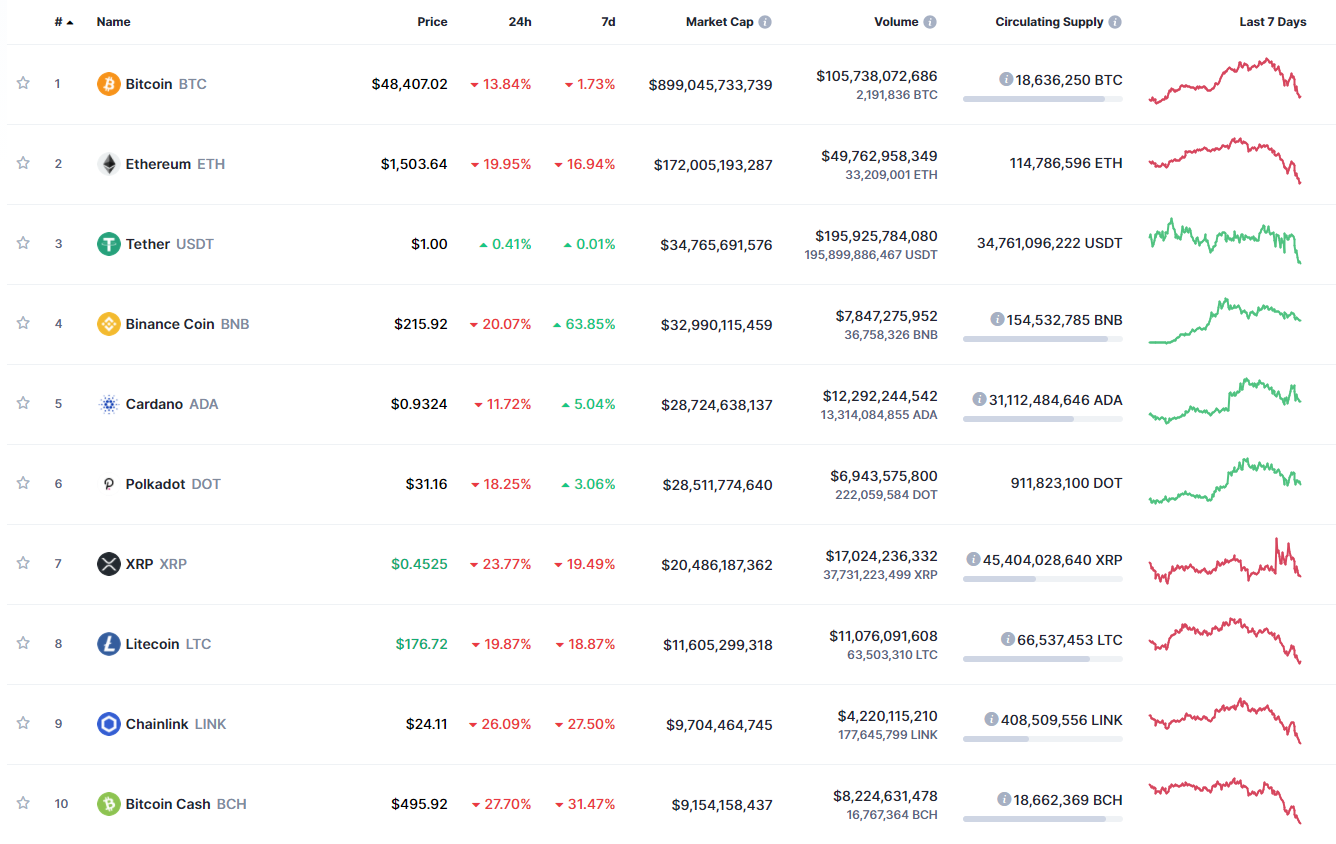Image resolution: width=1336 pixels, height=844 pixels.
Task: Add Tether to watchlist with star
Action: pyautogui.click(x=23, y=243)
